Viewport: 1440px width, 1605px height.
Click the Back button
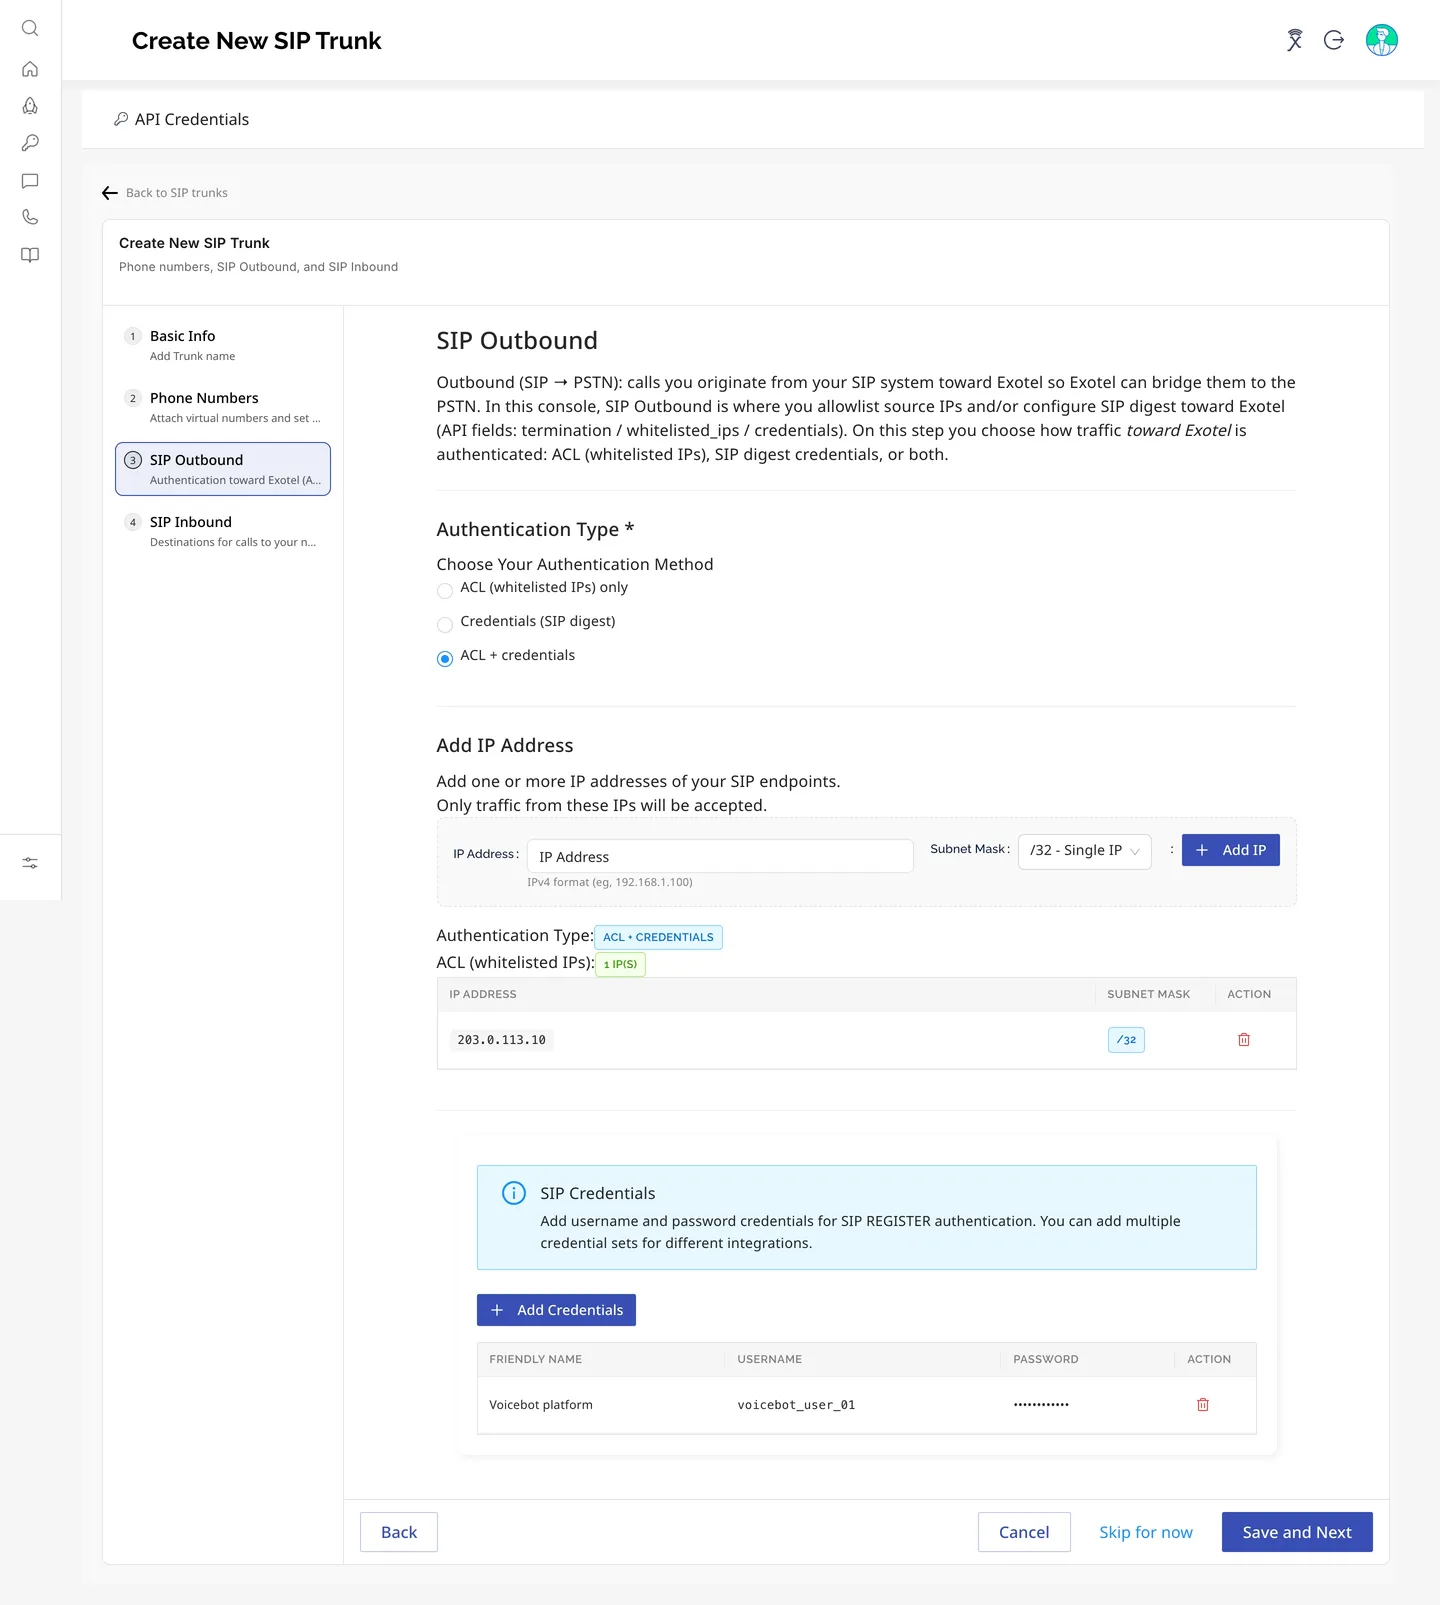click(399, 1532)
